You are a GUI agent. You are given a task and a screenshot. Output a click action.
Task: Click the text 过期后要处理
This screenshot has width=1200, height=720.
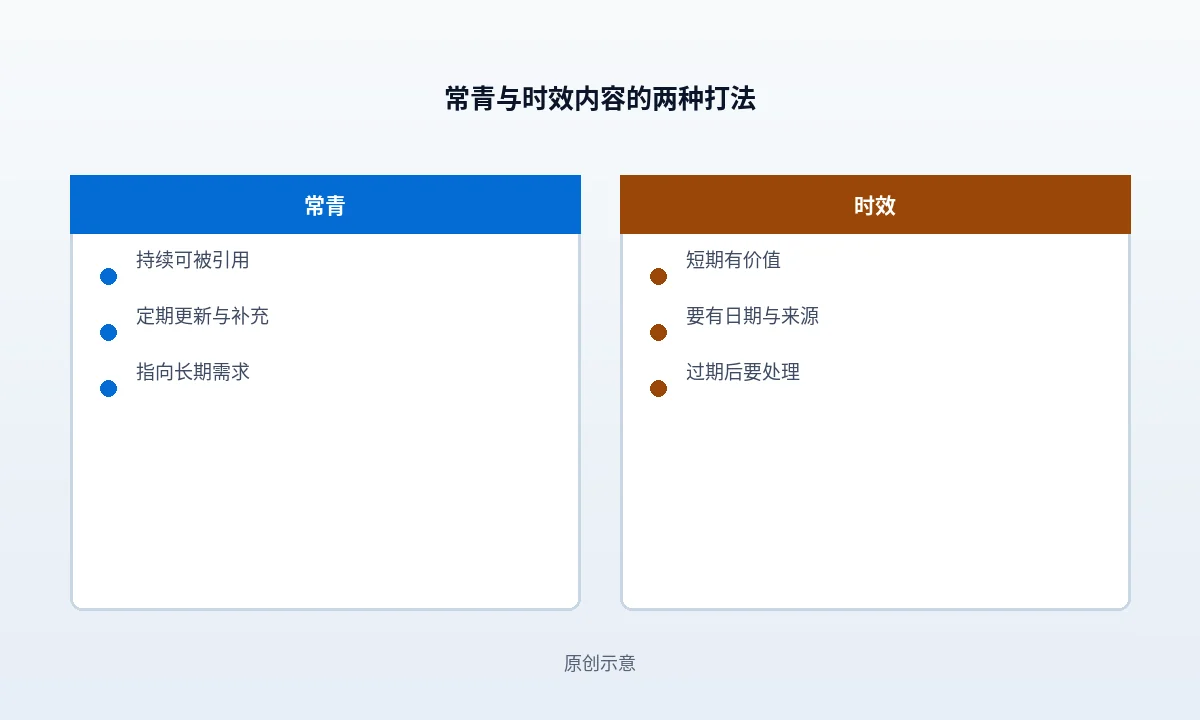pyautogui.click(x=743, y=372)
